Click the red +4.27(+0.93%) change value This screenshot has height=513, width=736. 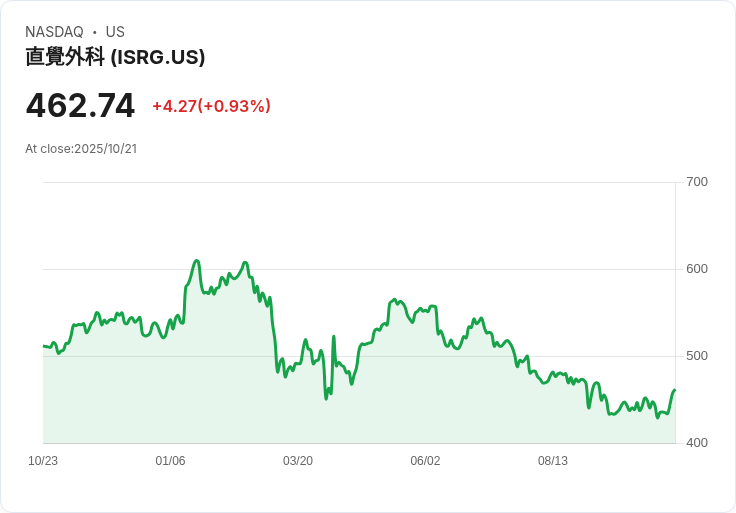(x=211, y=106)
